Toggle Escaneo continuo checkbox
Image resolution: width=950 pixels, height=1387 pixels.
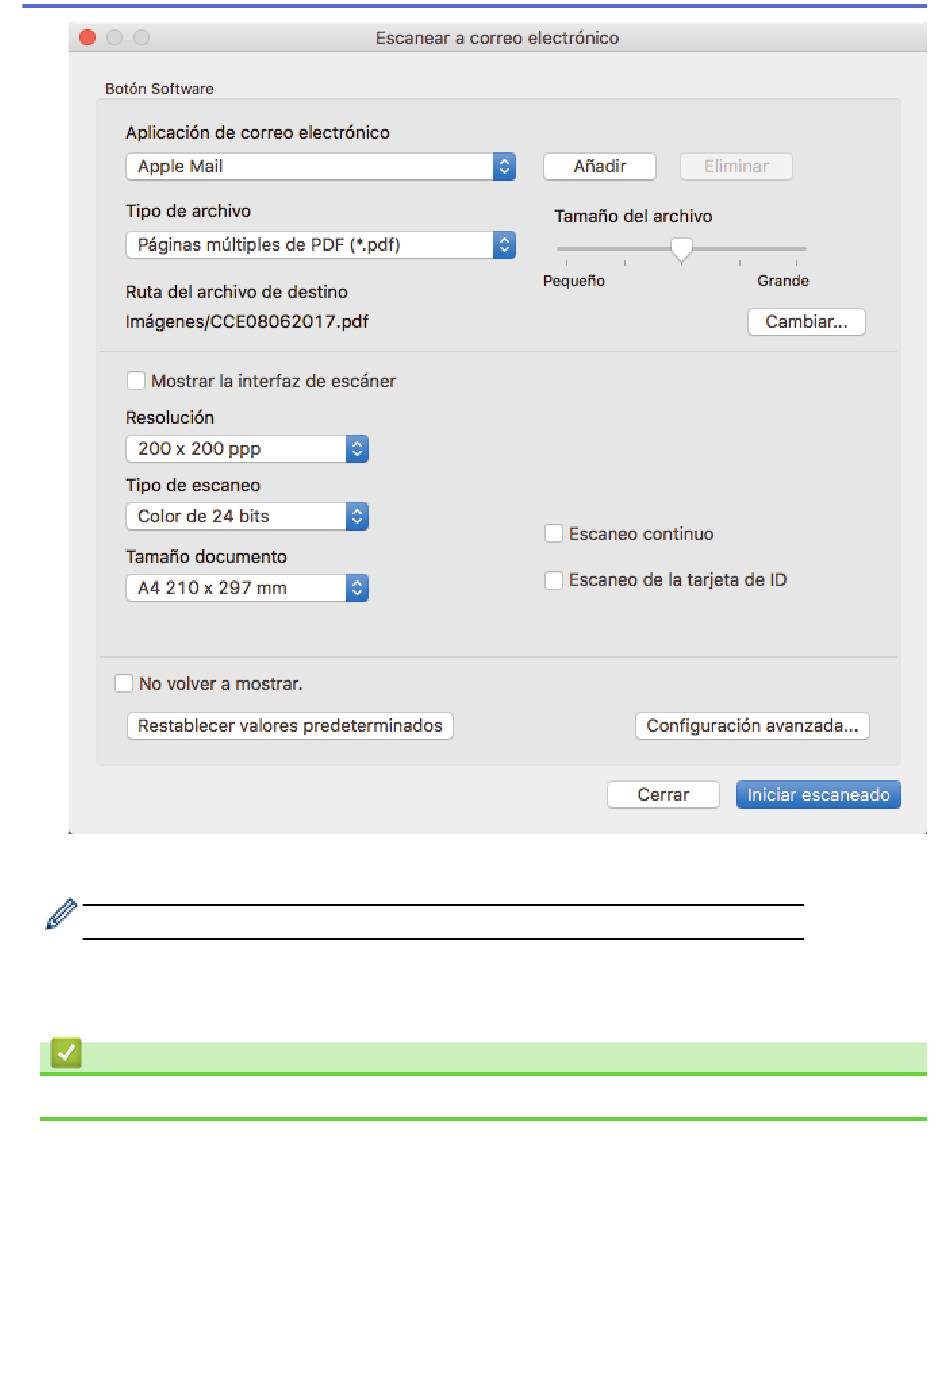coord(553,534)
